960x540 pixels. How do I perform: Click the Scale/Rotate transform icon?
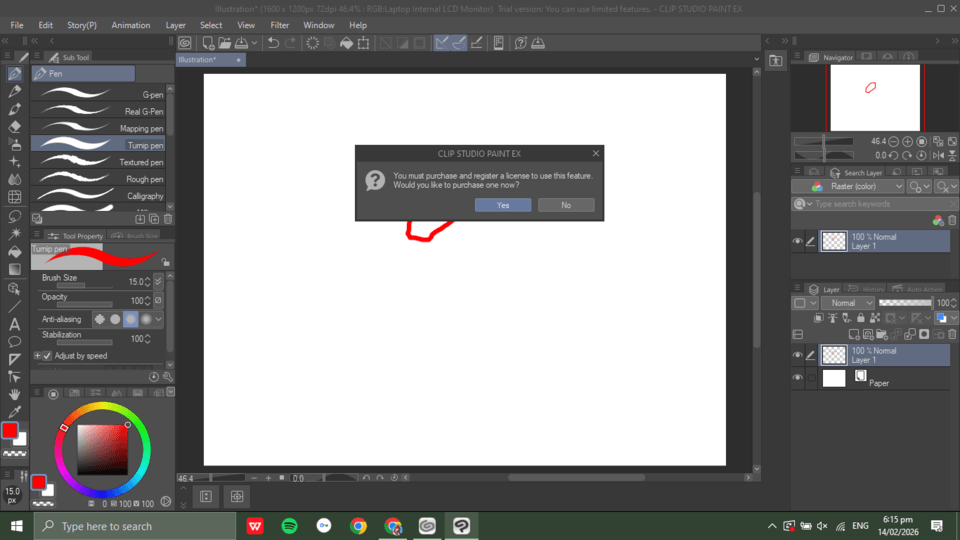(x=364, y=43)
